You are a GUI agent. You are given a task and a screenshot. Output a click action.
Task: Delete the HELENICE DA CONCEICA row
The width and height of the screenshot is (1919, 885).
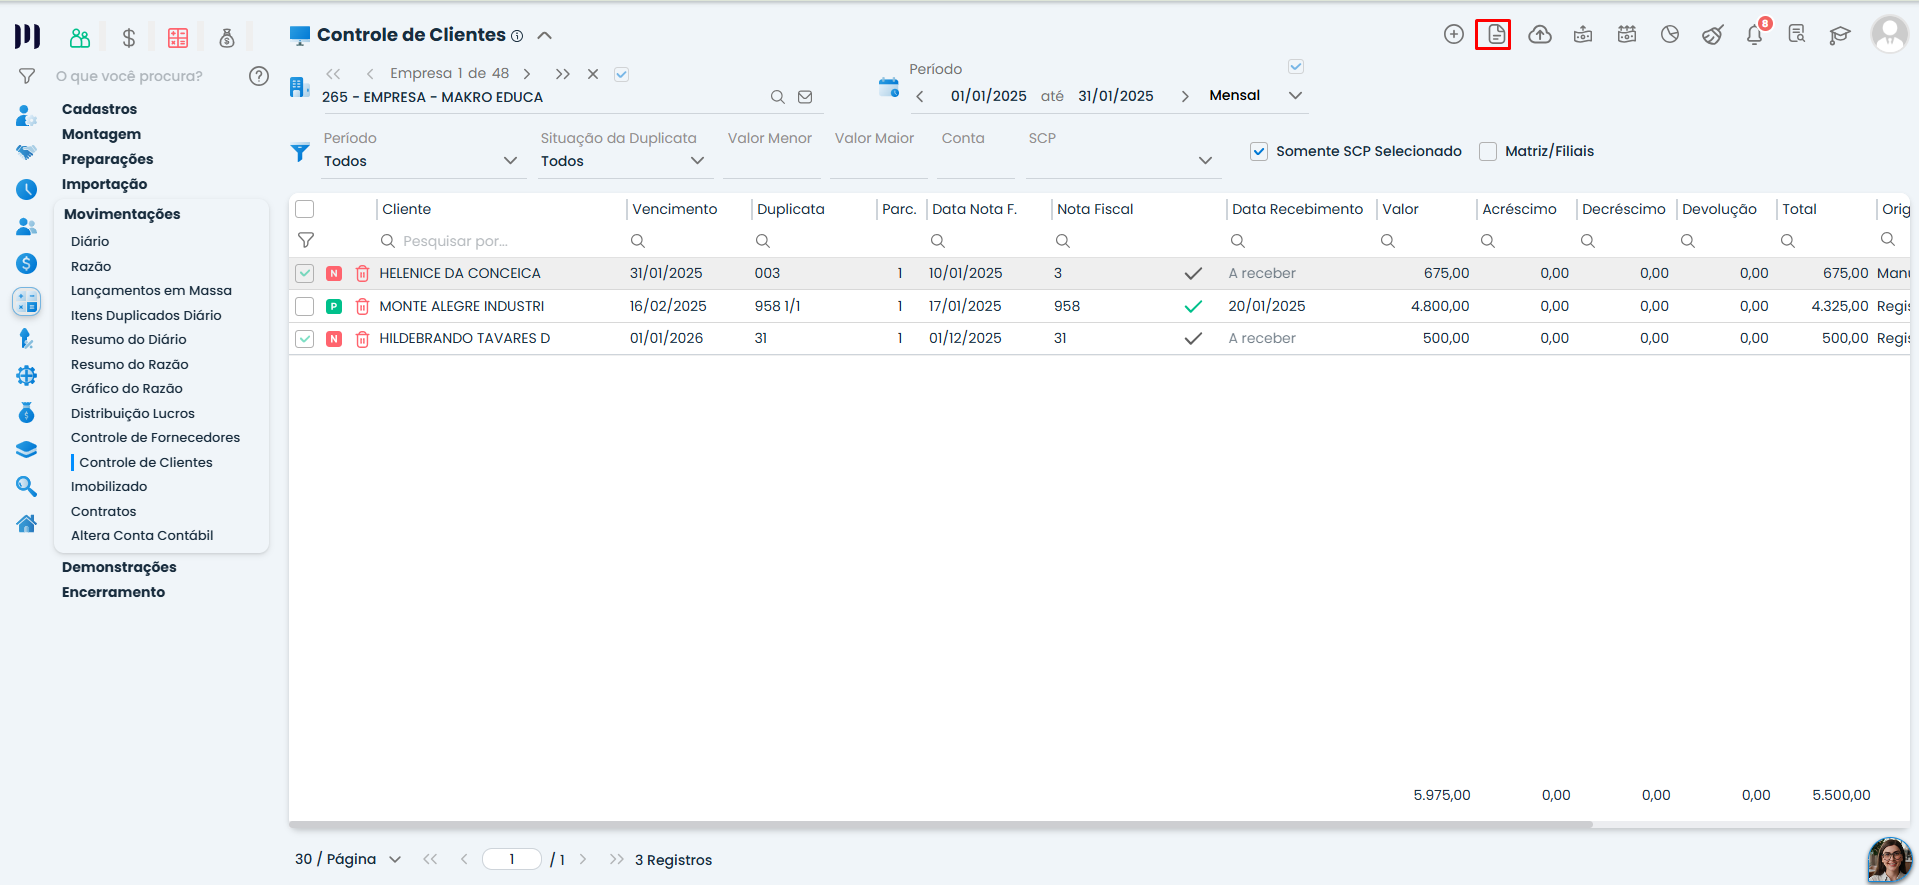point(363,273)
